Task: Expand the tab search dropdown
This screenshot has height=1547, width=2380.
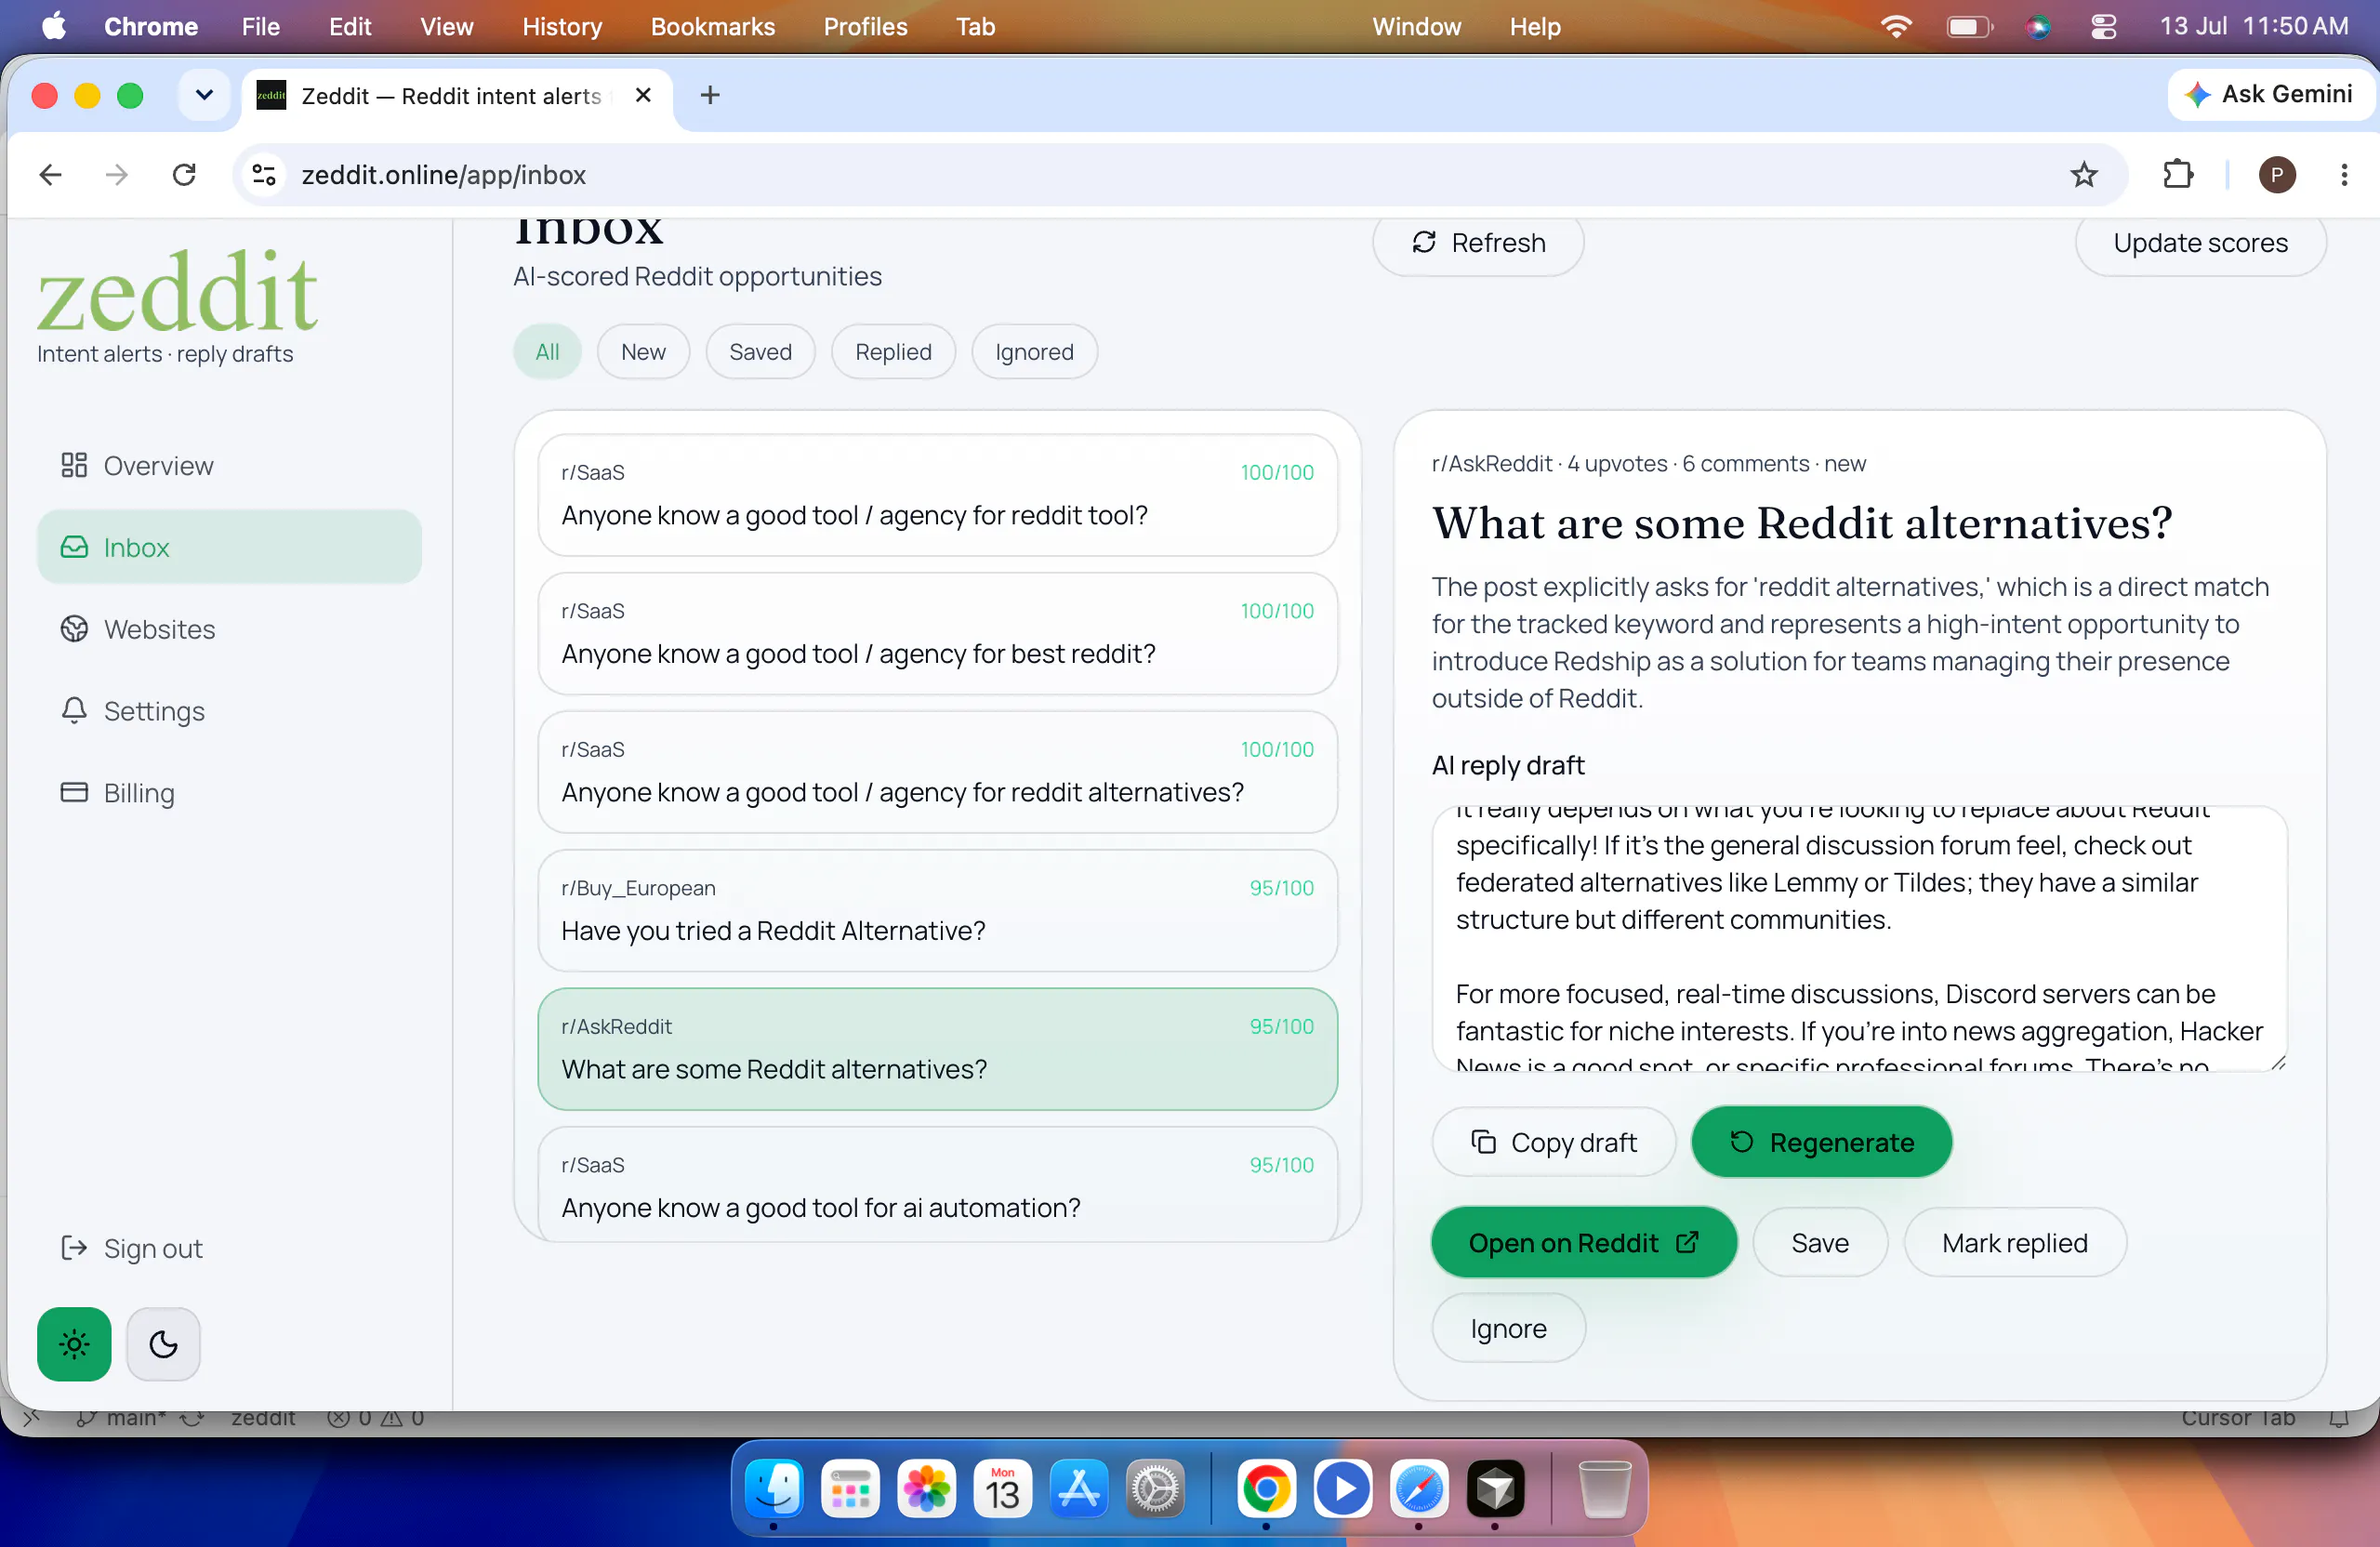Action: click(x=204, y=95)
